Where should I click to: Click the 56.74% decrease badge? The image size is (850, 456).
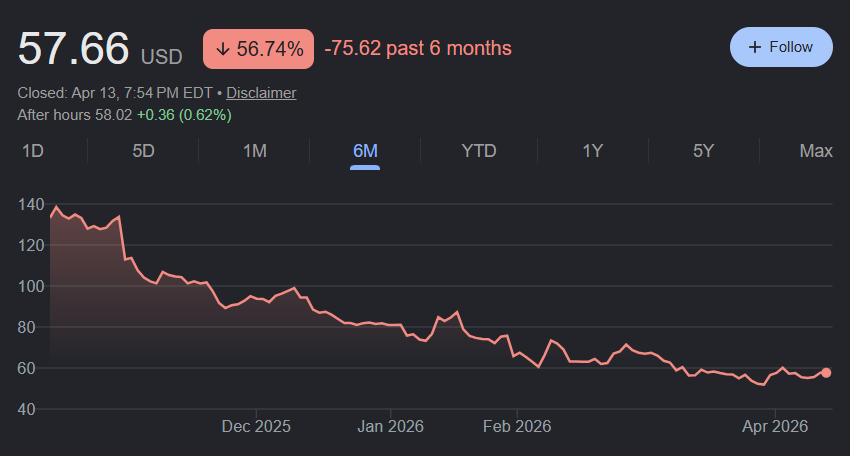(259, 49)
